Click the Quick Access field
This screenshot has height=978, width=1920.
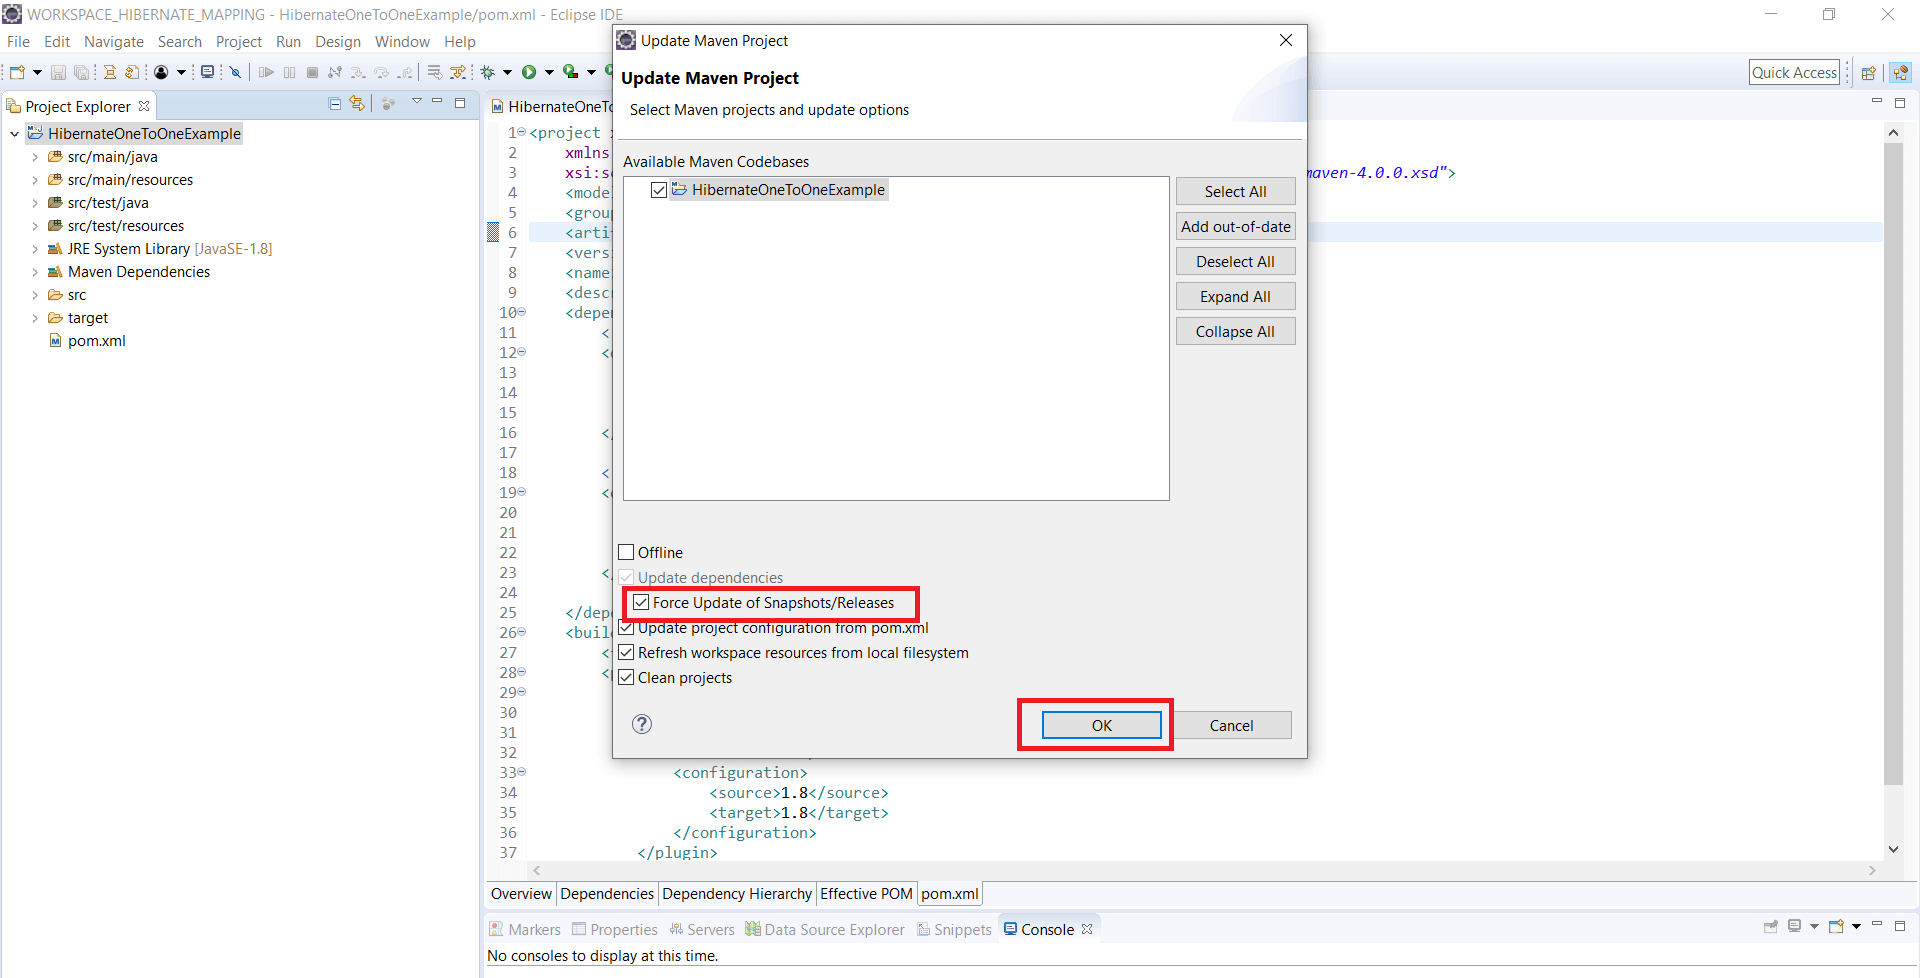(1794, 72)
